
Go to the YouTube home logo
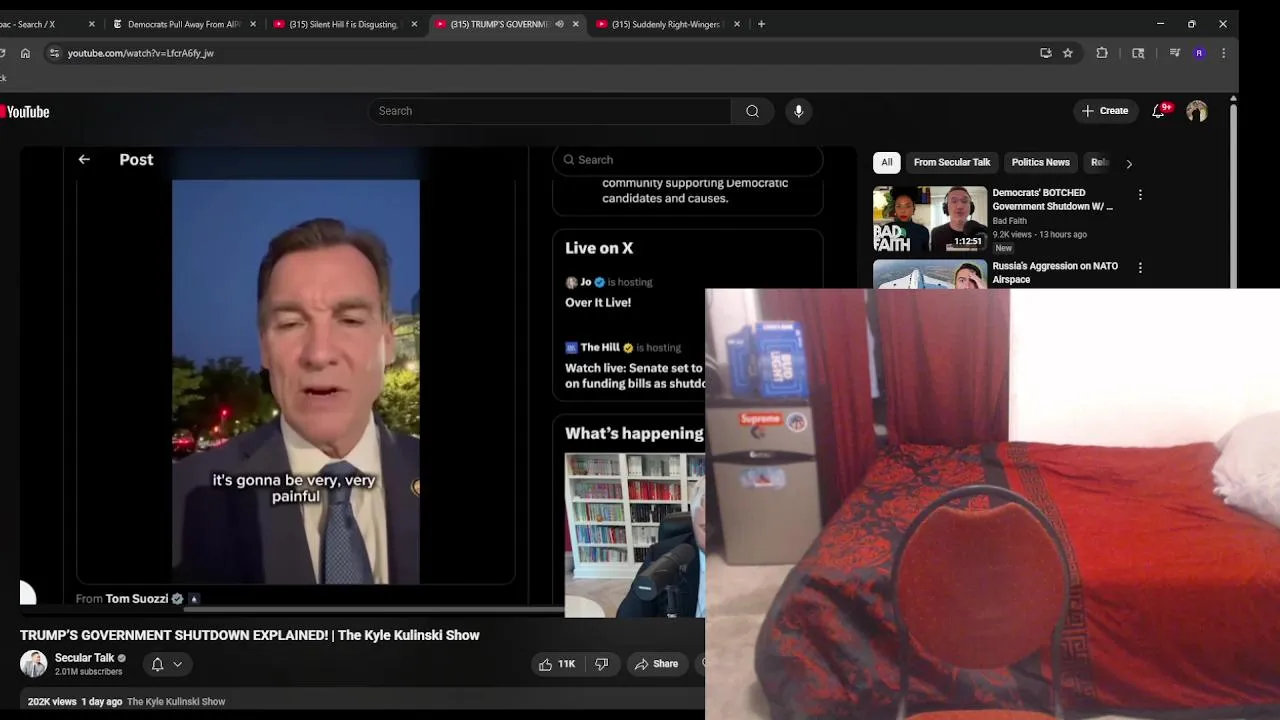(24, 112)
